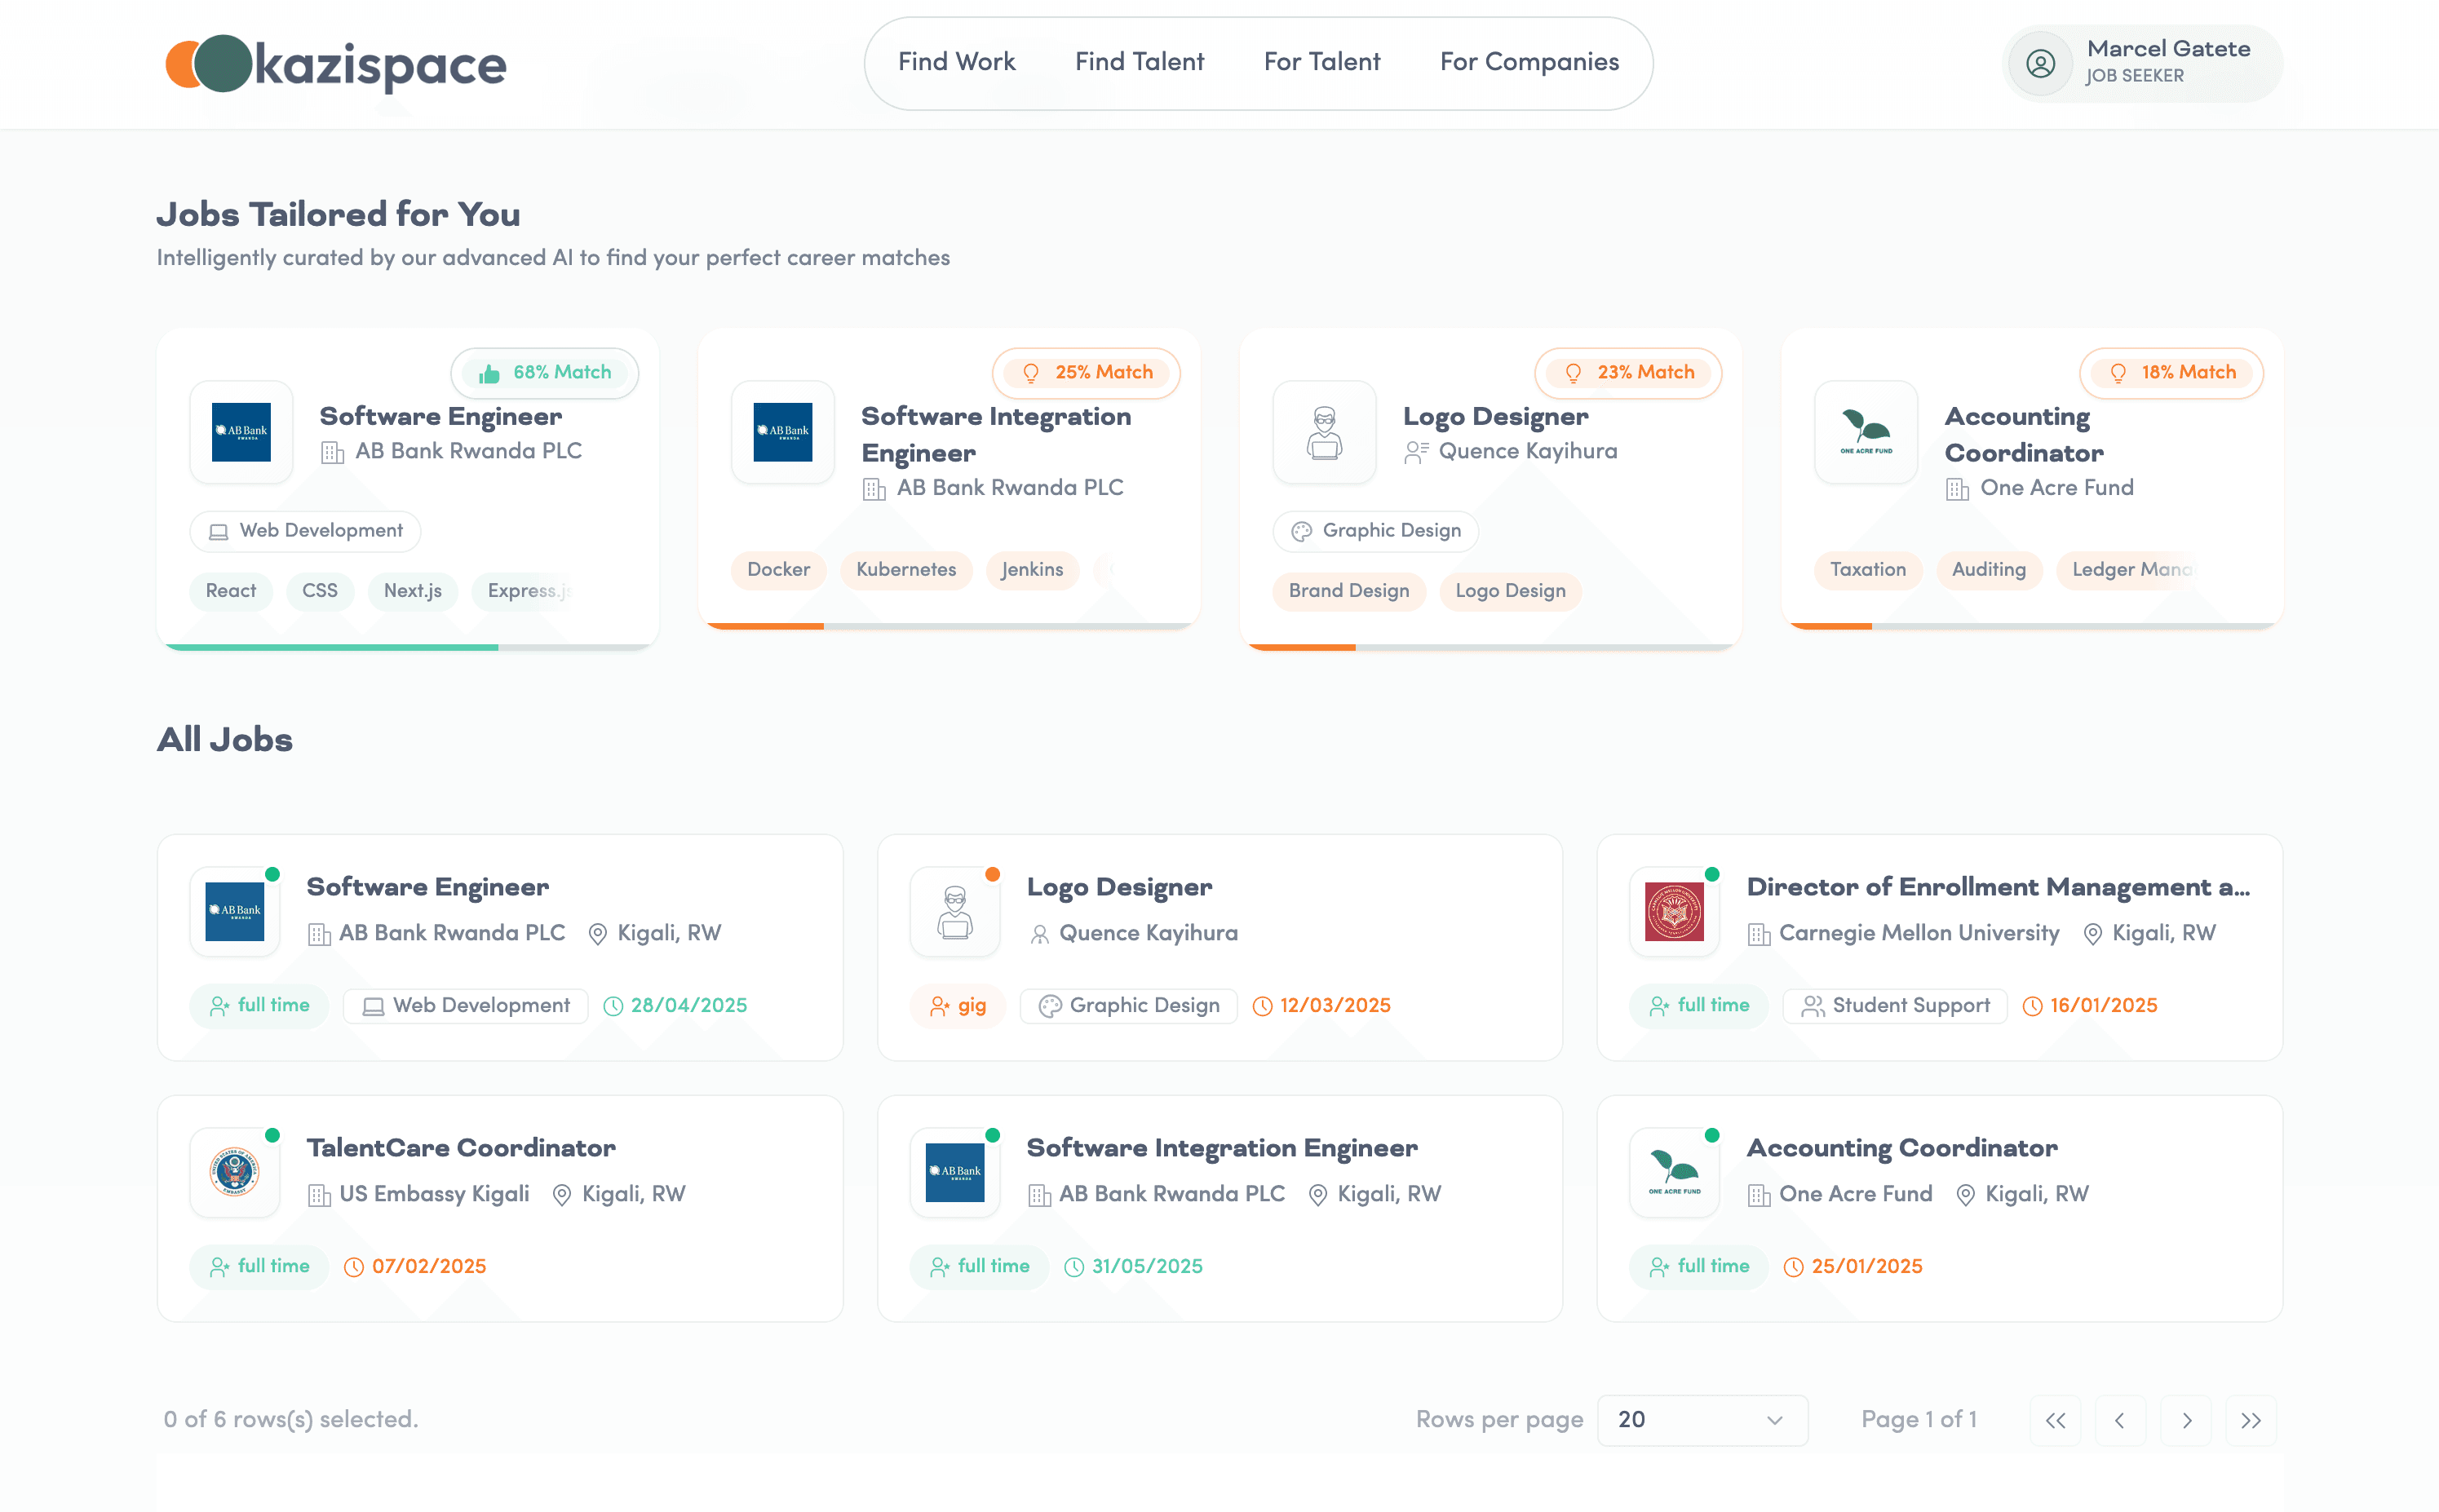
Task: Click Carnegie Mellon University logo
Action: coord(1674,911)
